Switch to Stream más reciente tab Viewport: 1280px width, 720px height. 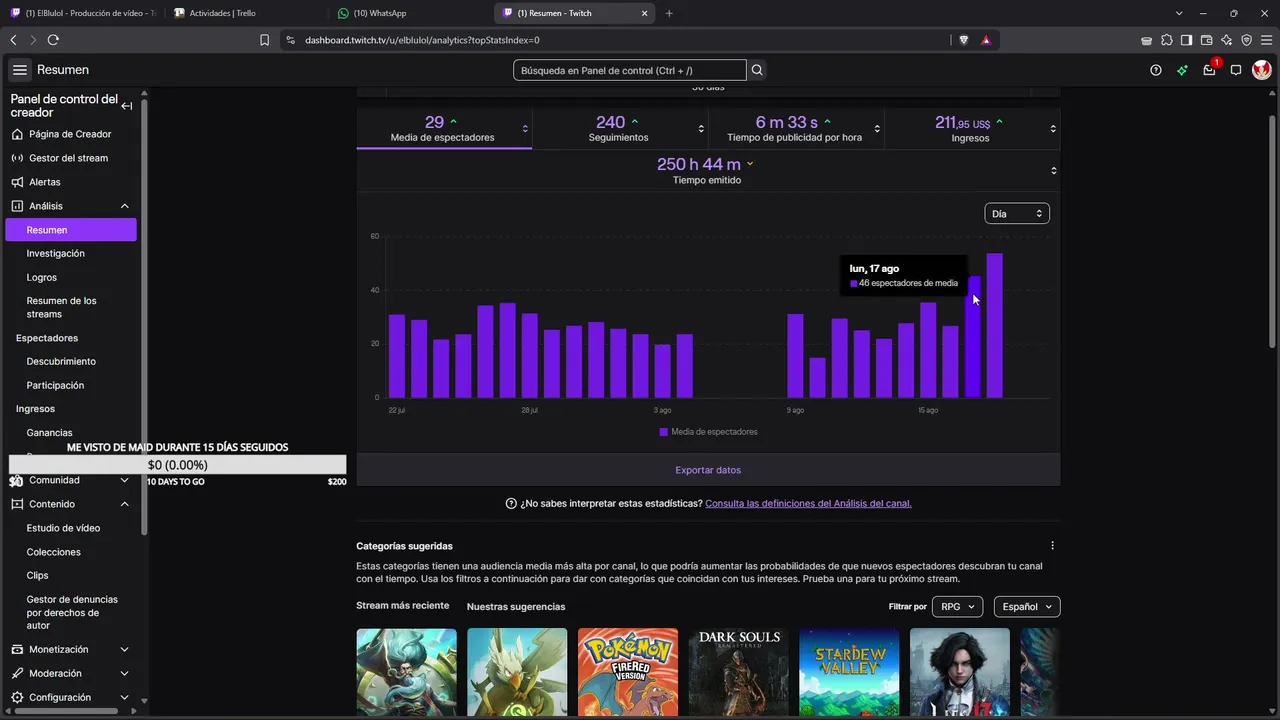pyautogui.click(x=403, y=606)
